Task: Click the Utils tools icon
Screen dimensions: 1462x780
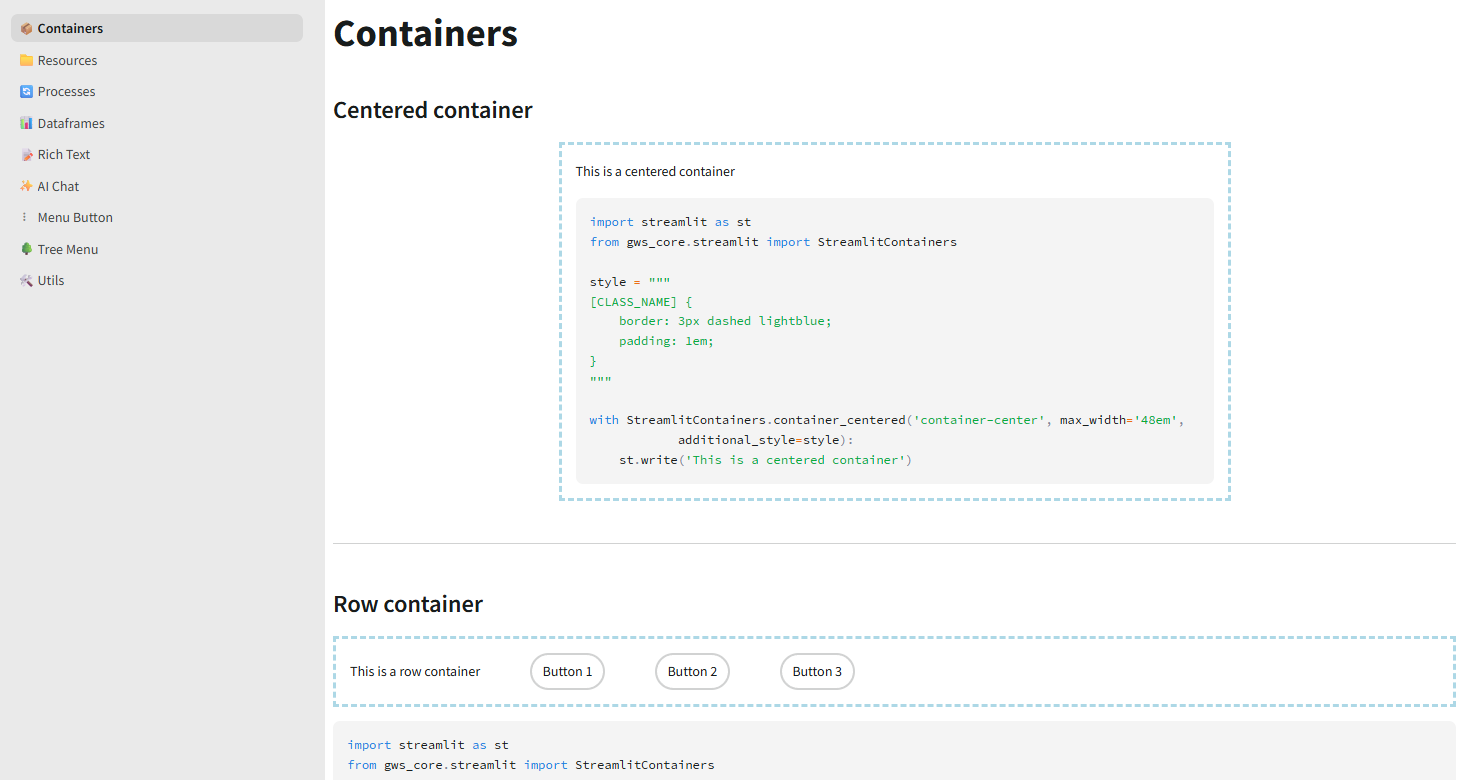Action: (x=26, y=281)
